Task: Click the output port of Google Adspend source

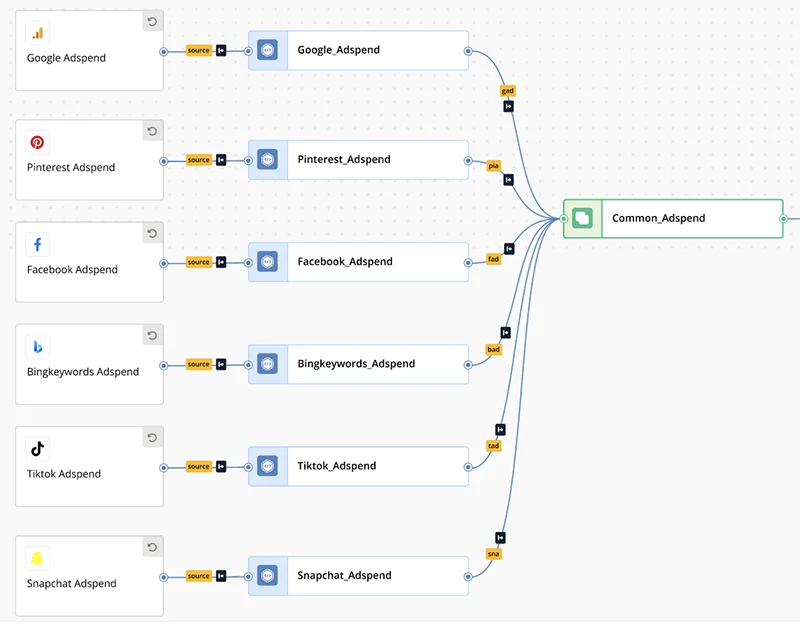Action: point(164,52)
